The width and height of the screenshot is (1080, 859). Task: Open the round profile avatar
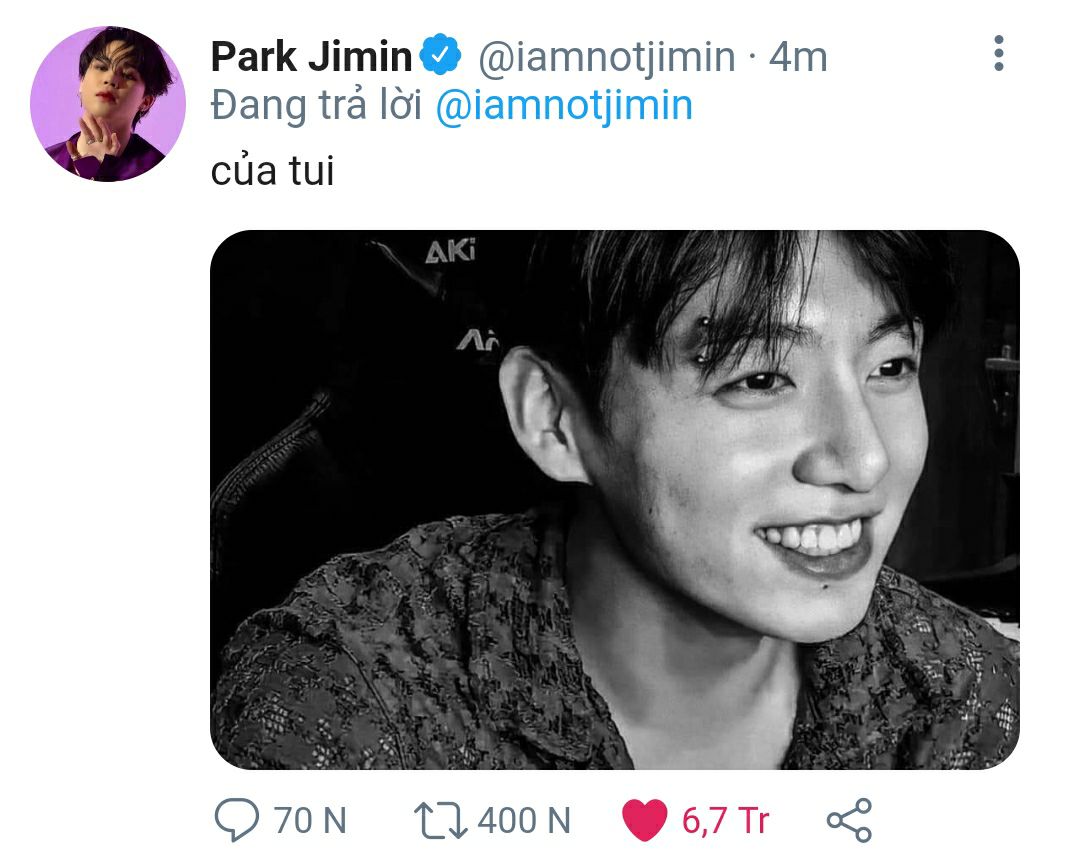(107, 104)
